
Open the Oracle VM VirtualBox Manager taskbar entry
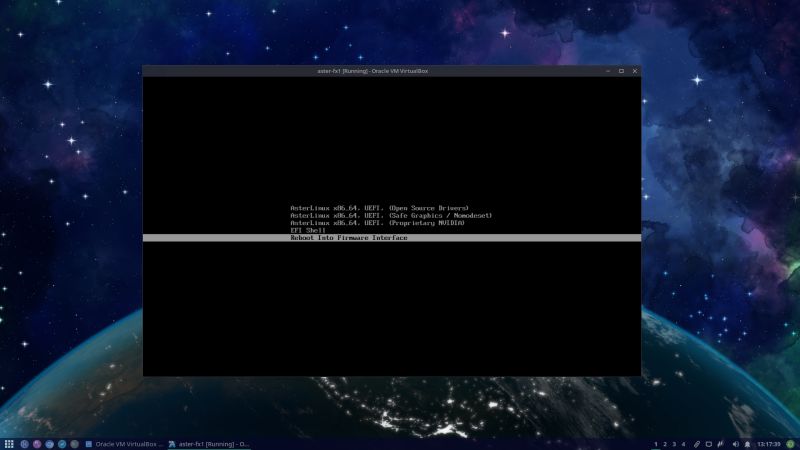coord(124,444)
